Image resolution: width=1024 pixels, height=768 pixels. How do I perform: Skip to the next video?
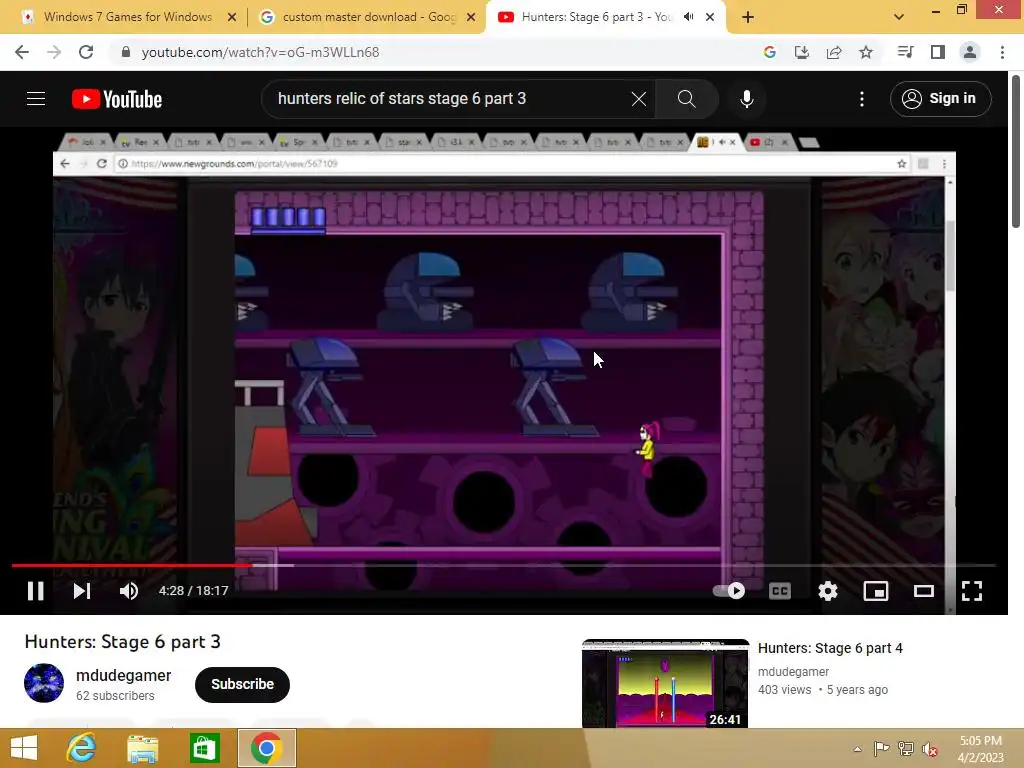coord(82,591)
